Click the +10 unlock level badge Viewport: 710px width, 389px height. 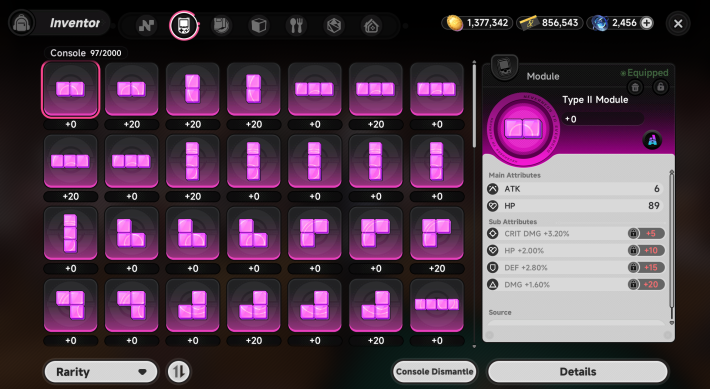point(651,250)
